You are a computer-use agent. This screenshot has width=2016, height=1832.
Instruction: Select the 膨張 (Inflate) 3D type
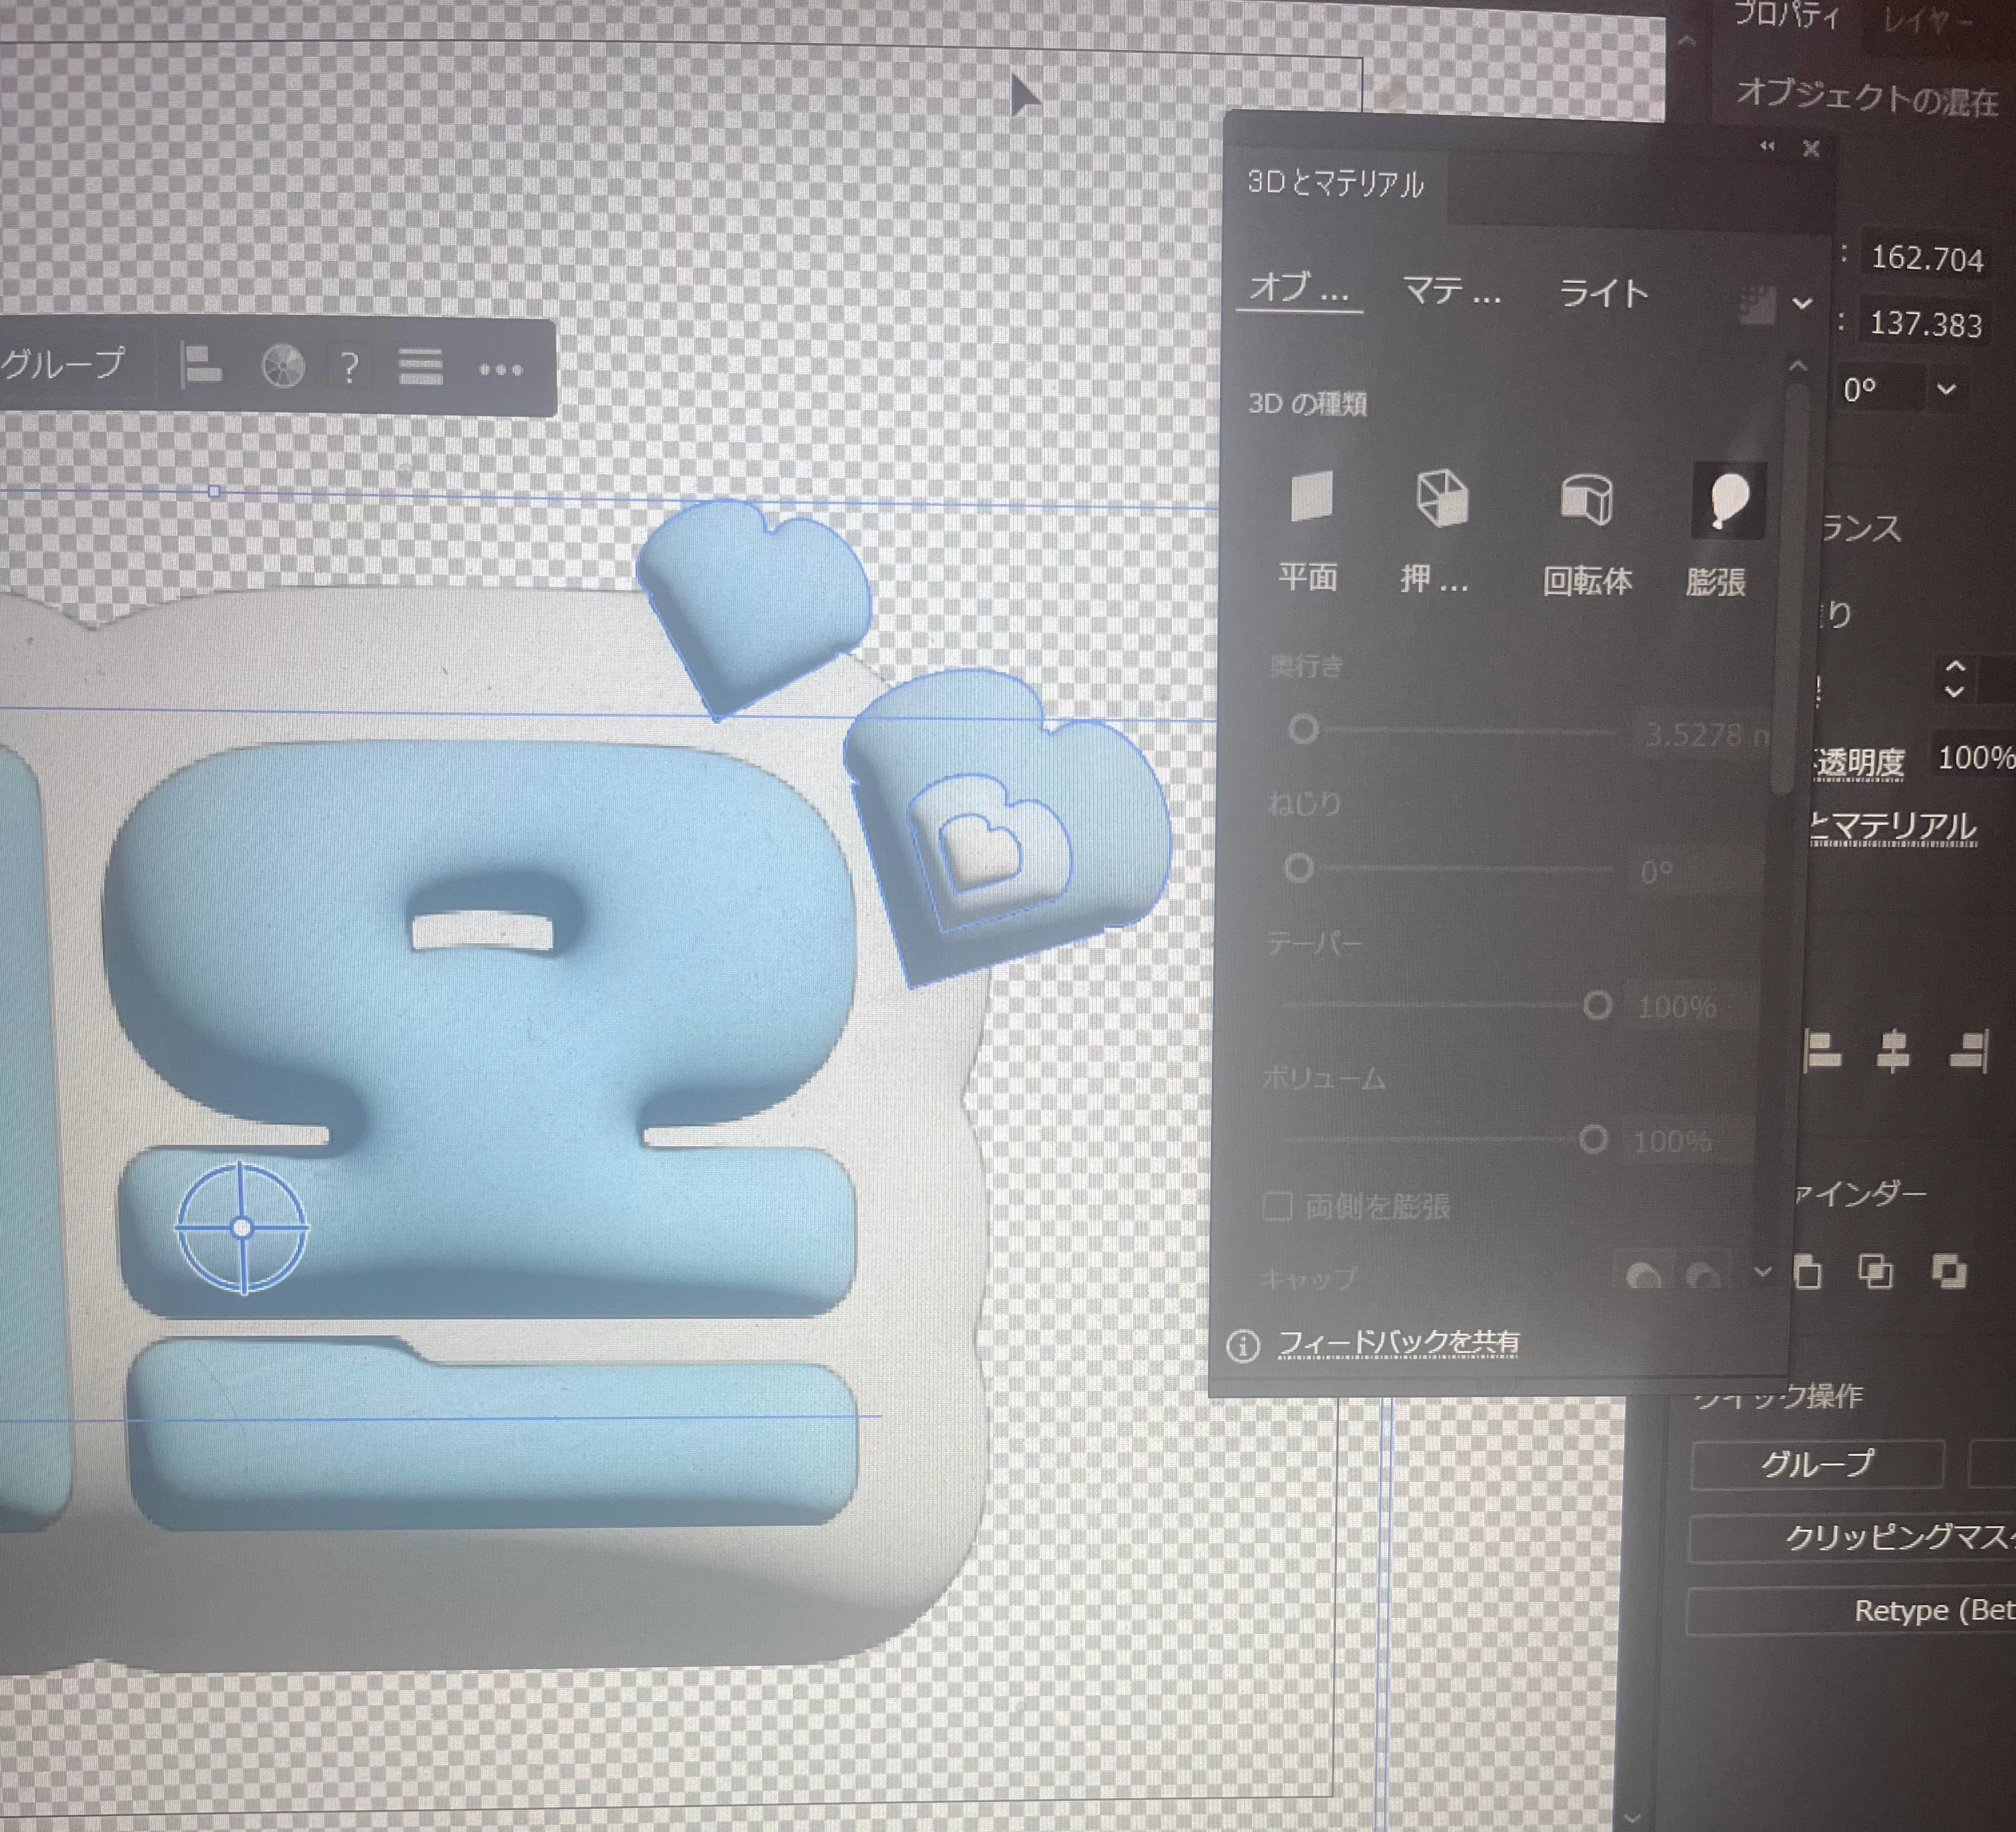point(1728,499)
